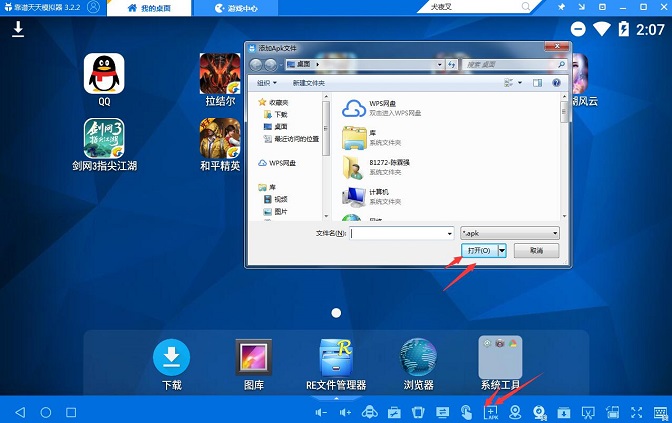This screenshot has width=672, height=423.
Task: Toggle fullscreen mode icon
Action: pos(636,412)
